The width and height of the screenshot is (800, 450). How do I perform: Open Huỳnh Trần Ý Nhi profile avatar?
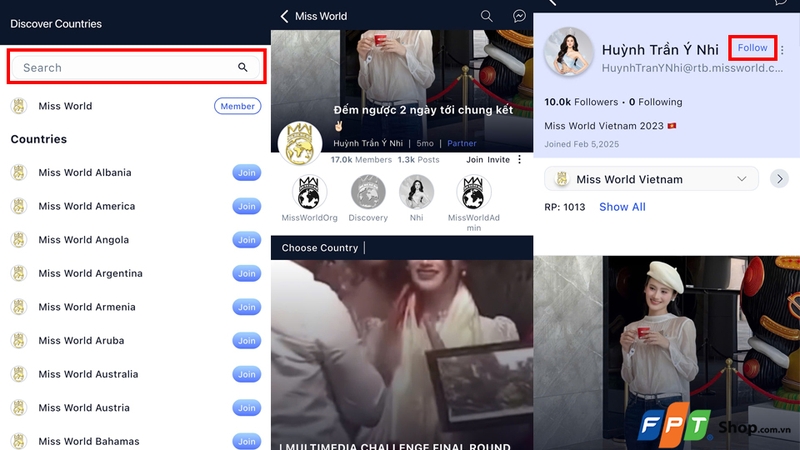tap(568, 52)
